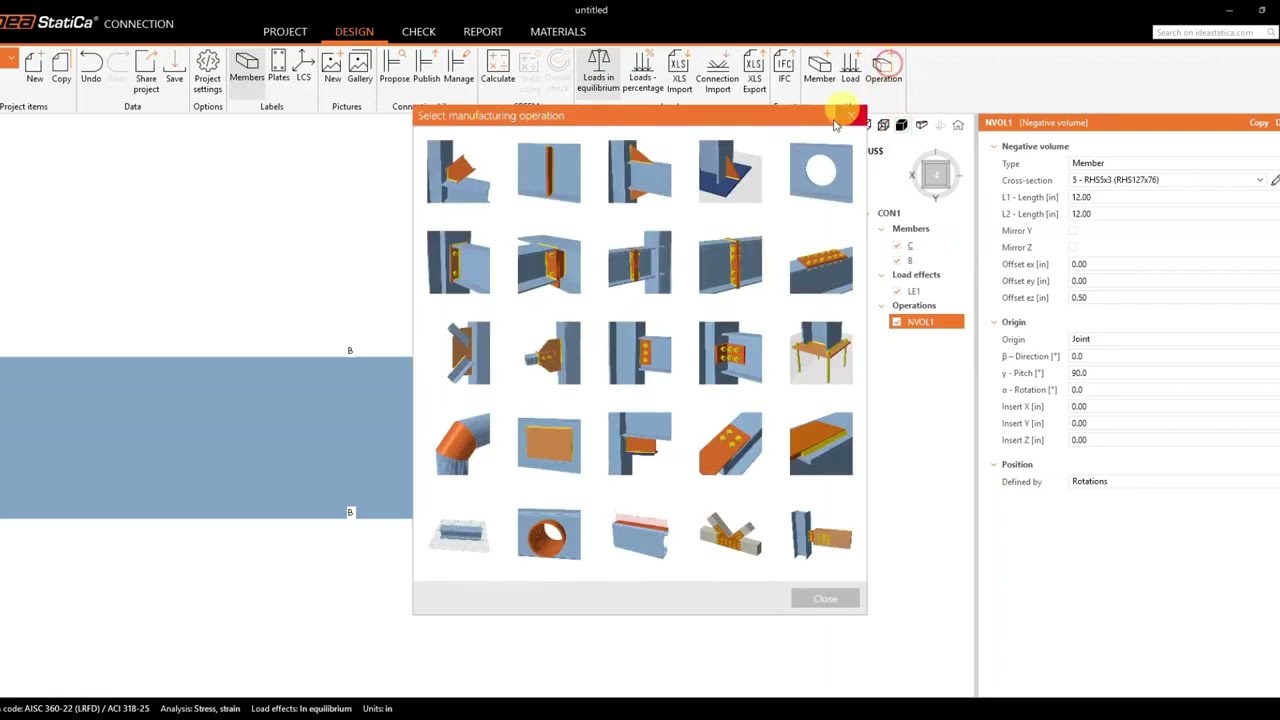Switch to the REPORT tab
The image size is (1280, 720).
click(482, 32)
